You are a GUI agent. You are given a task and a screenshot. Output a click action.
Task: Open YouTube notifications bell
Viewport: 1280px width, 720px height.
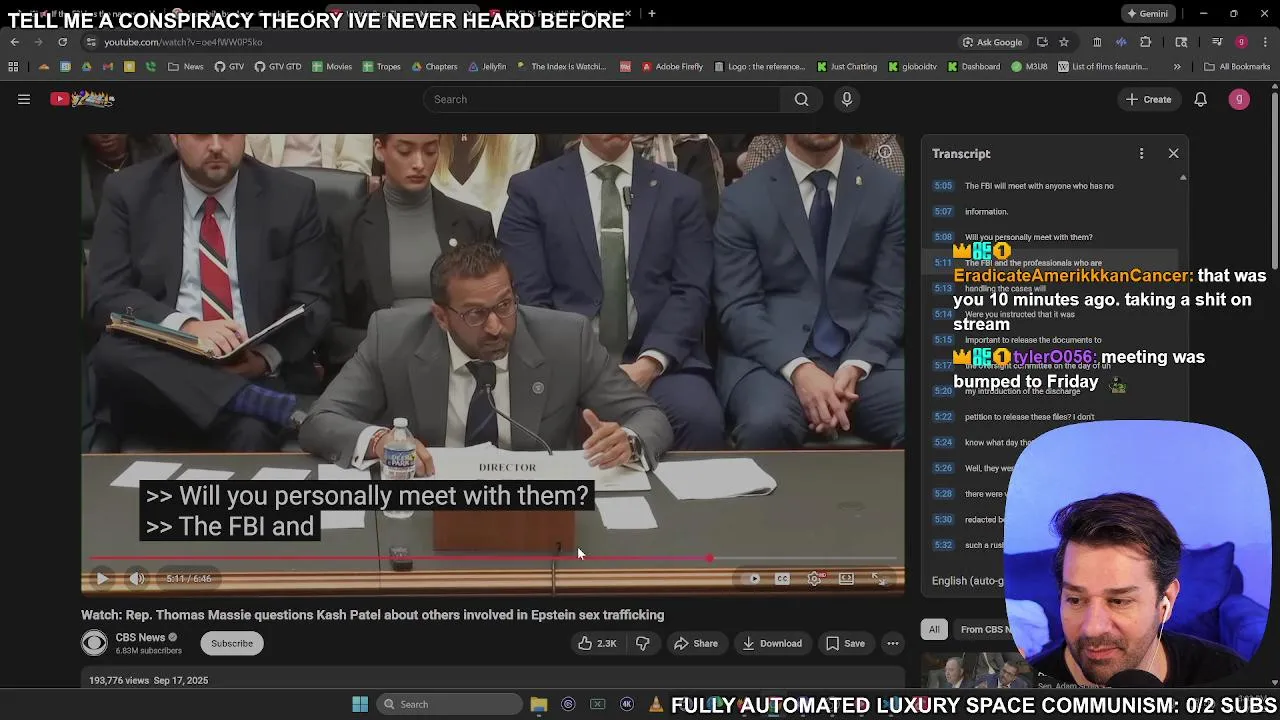(x=1200, y=99)
